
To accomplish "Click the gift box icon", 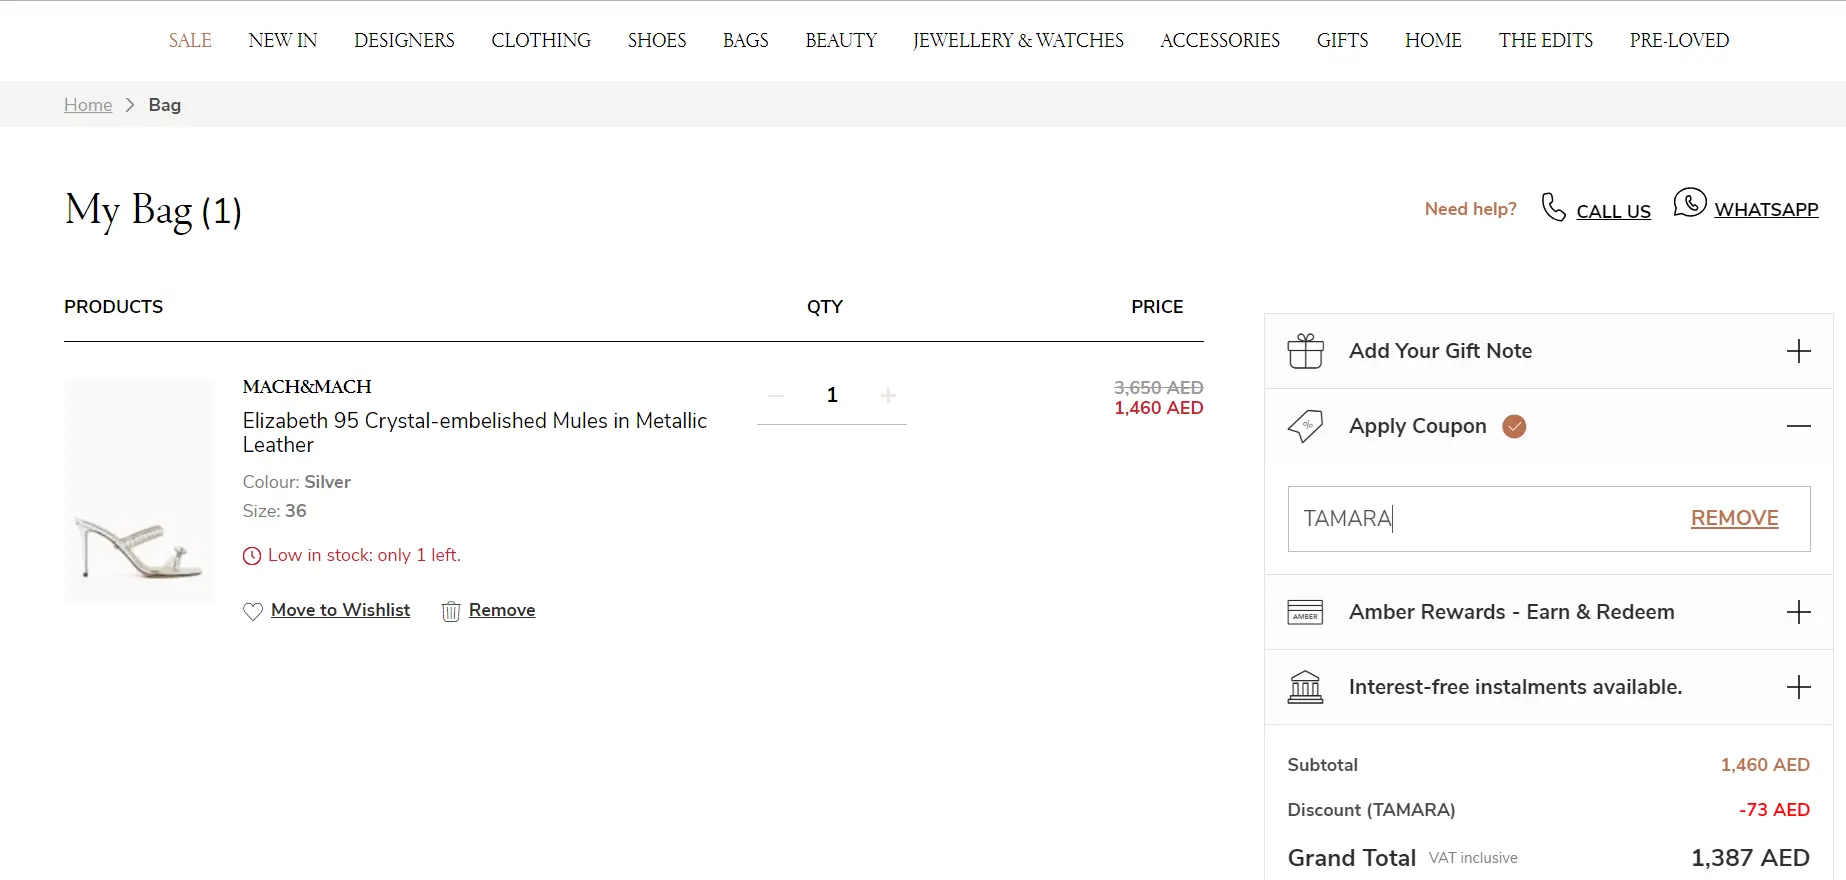I will tap(1305, 351).
